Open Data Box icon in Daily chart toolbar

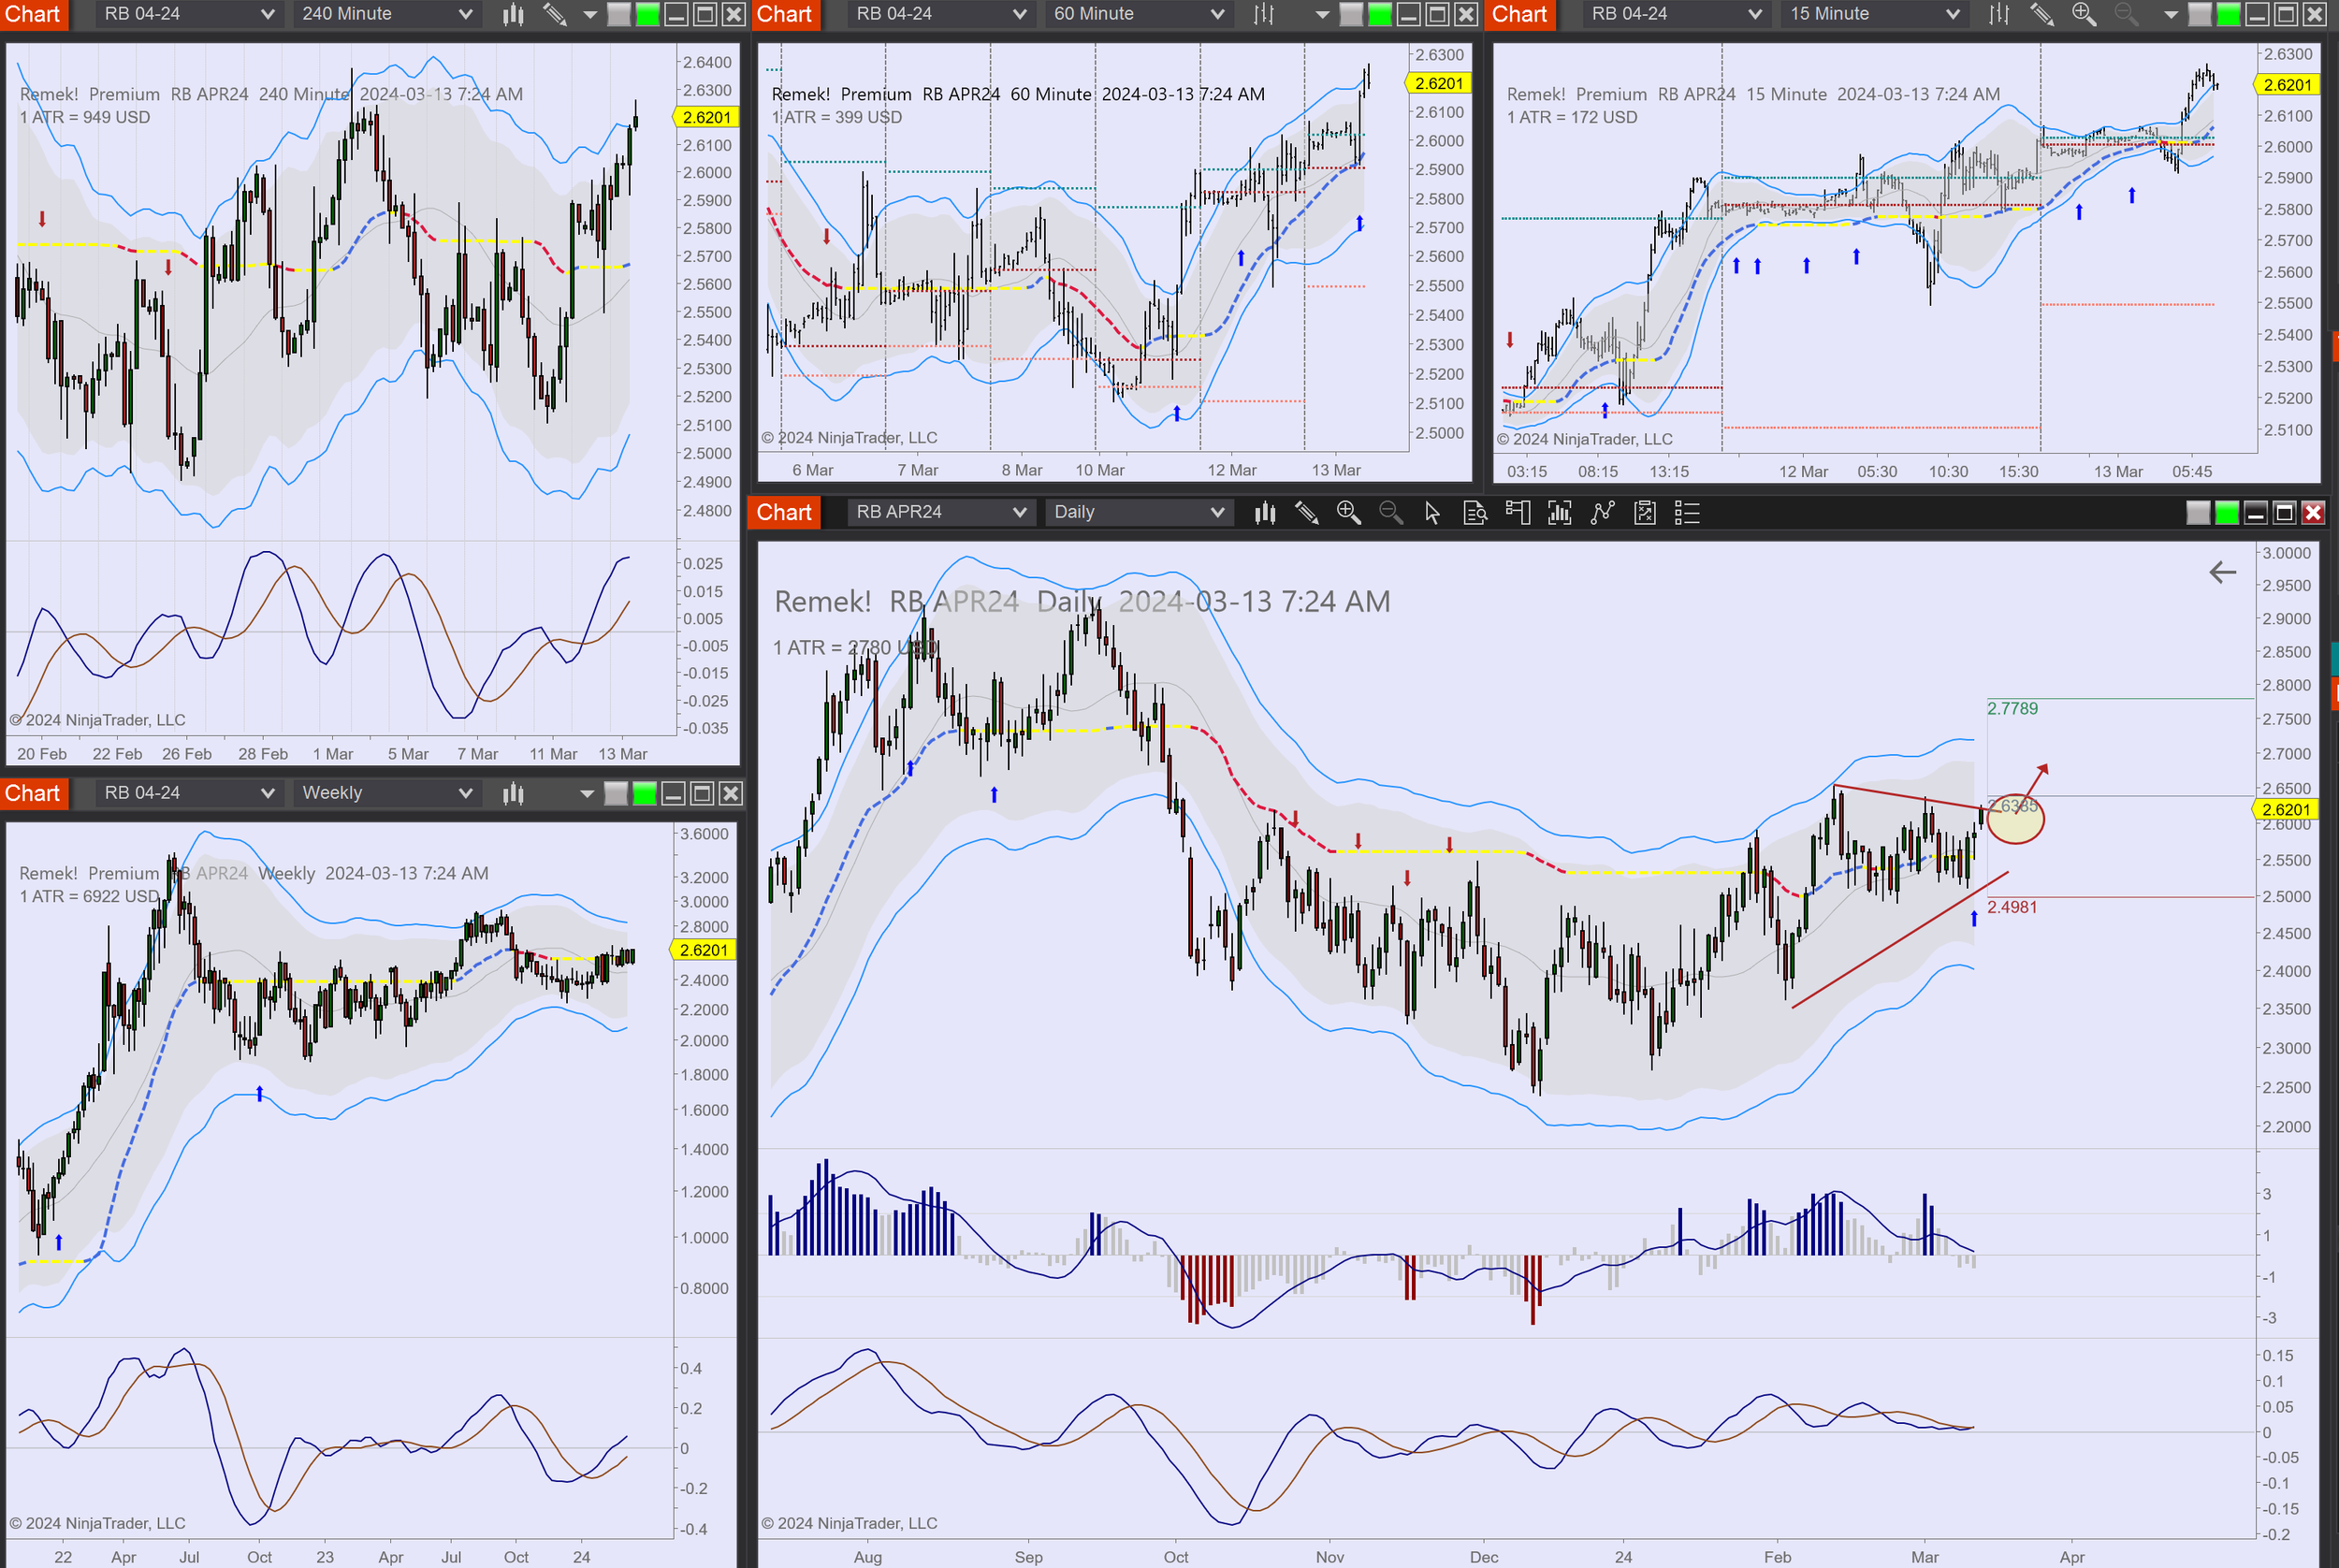[x=1475, y=513]
